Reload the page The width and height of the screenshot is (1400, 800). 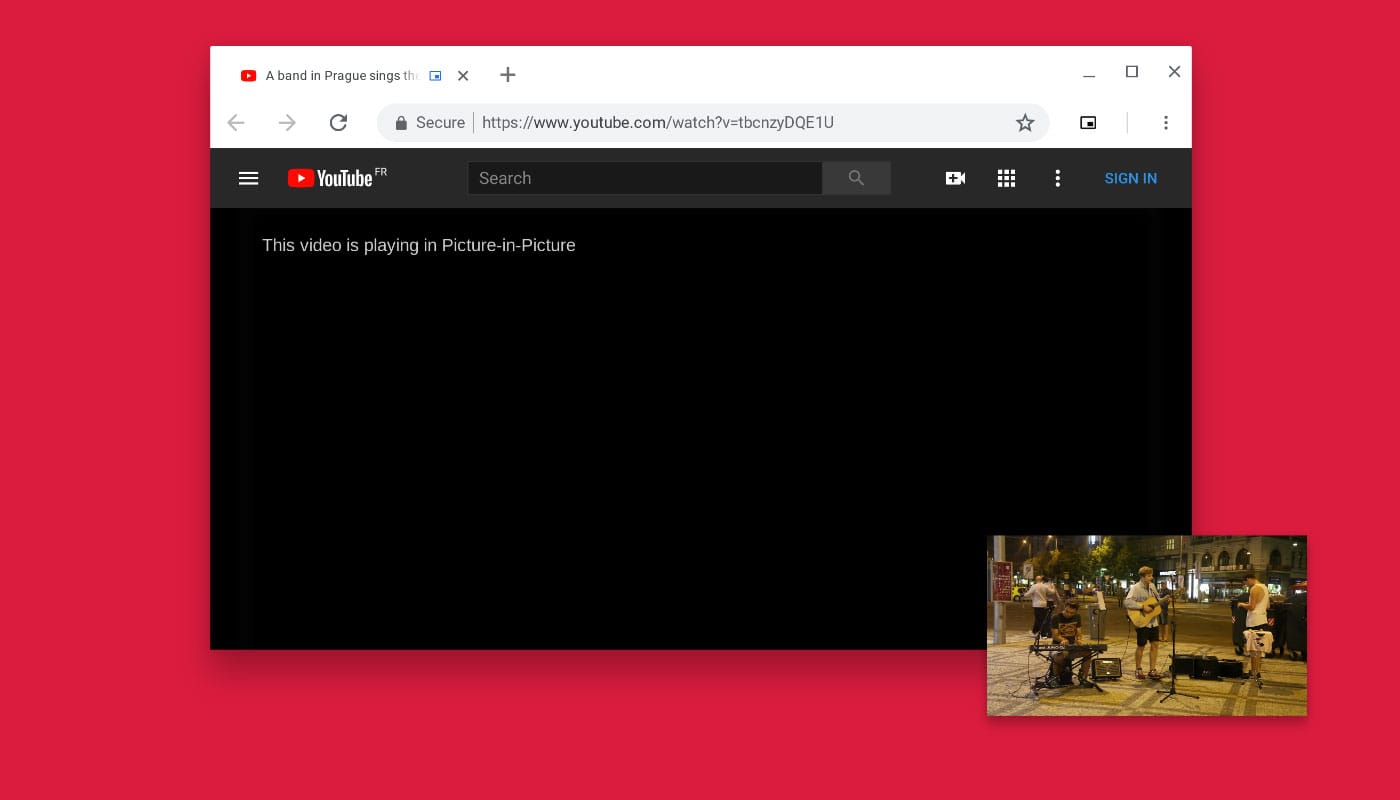pos(338,123)
